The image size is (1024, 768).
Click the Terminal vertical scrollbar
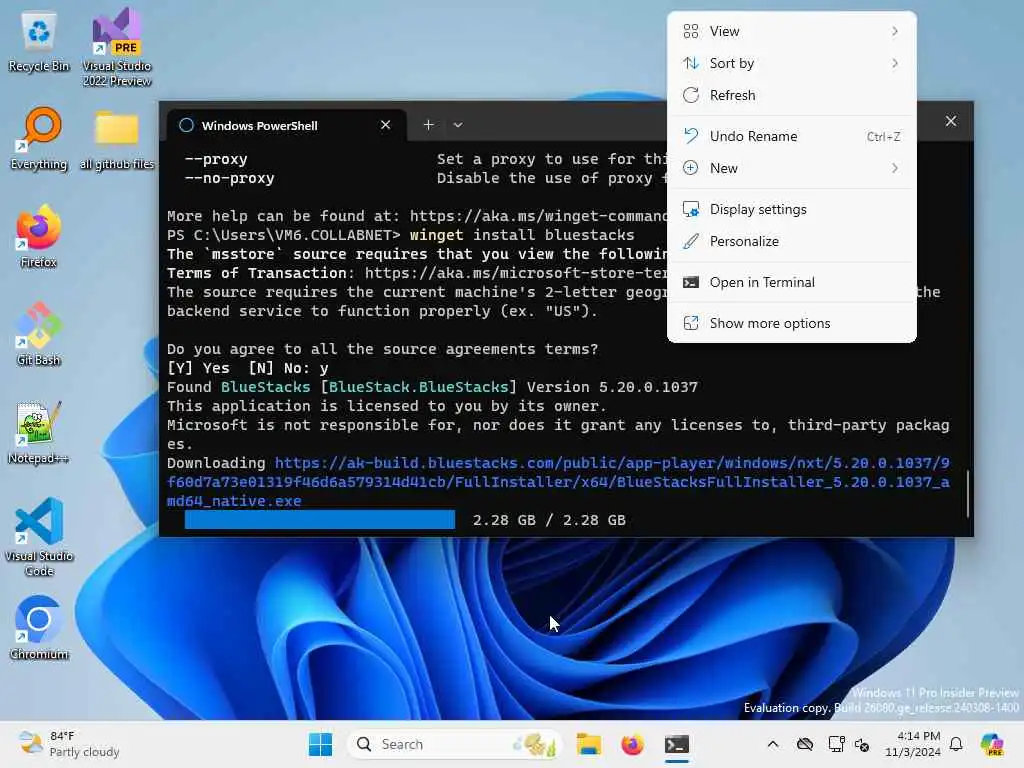click(968, 493)
